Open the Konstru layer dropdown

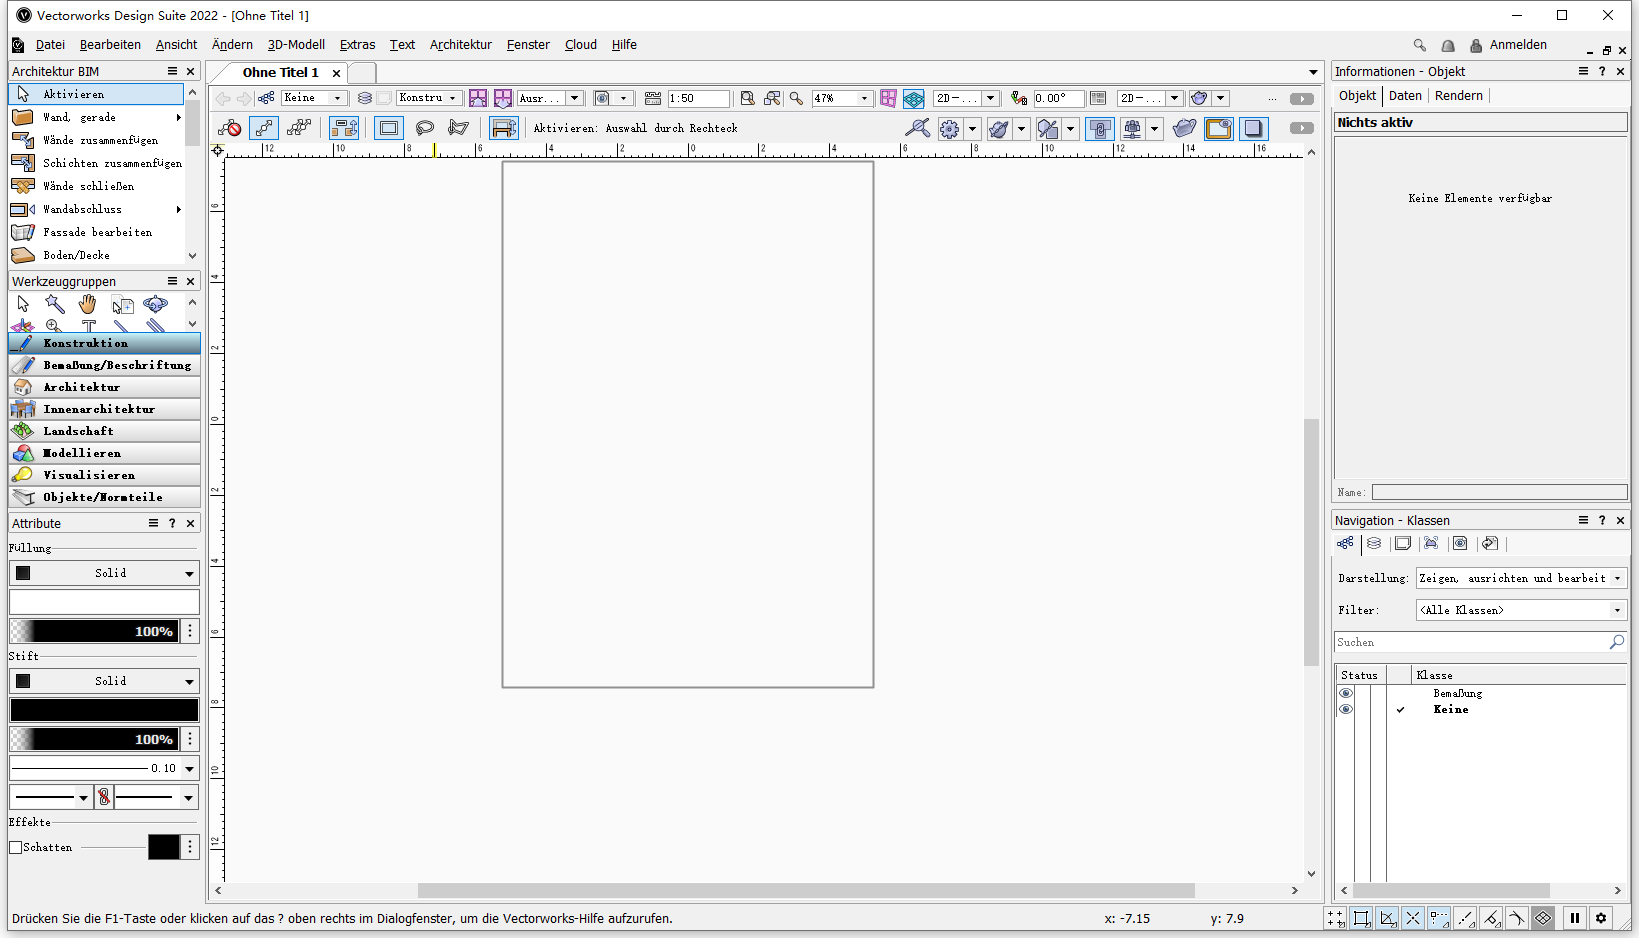coord(429,98)
